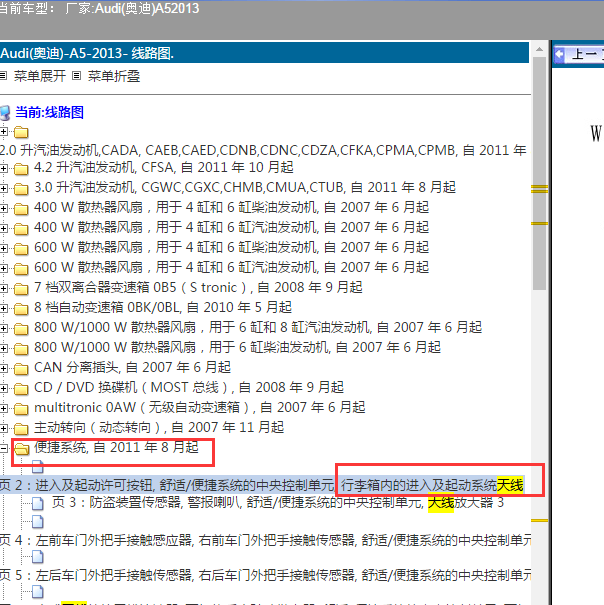Viewport: 604px width, 605px height.
Task: Click folder icon above 2.0 升汽油发动机
Action: point(21,132)
